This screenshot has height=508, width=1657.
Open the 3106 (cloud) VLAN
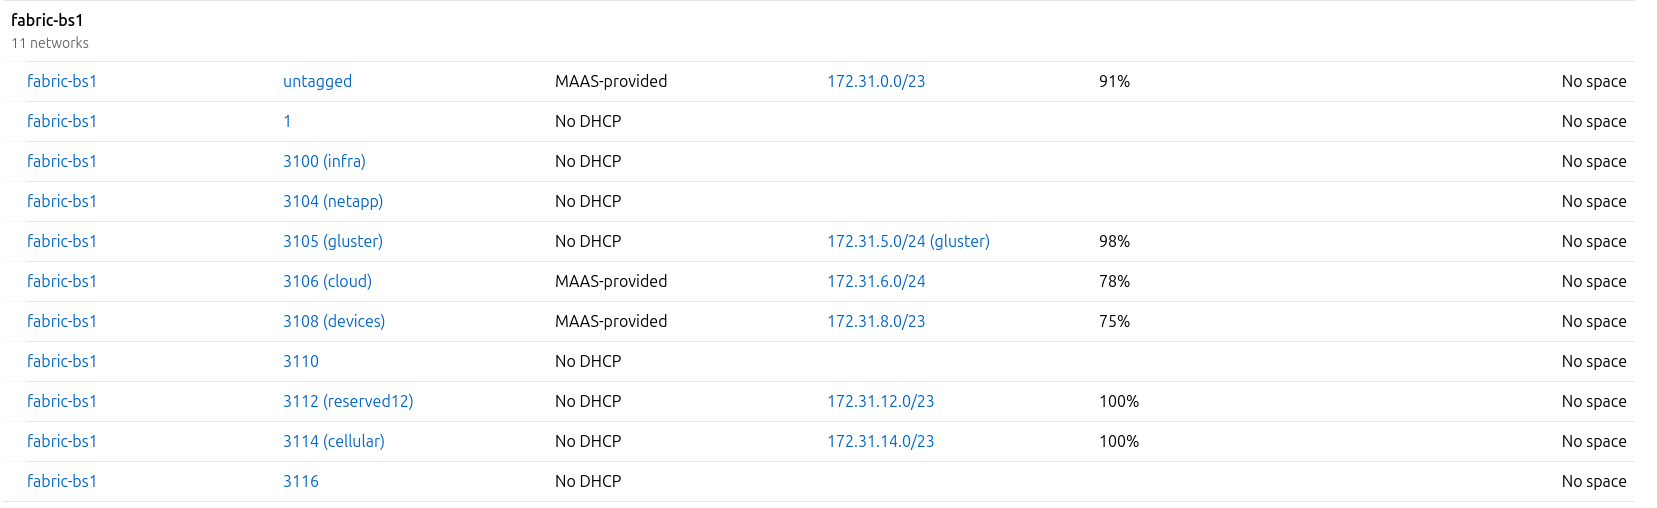(327, 282)
